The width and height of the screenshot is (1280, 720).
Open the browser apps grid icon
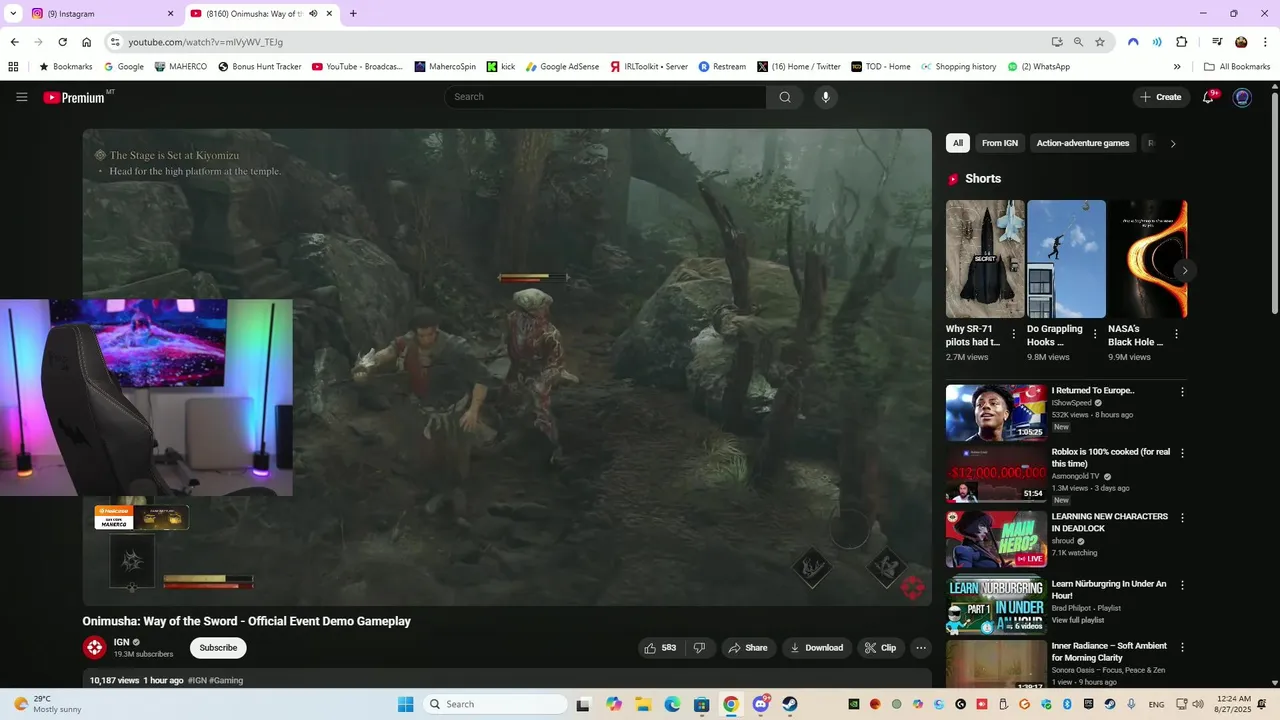click(x=13, y=67)
